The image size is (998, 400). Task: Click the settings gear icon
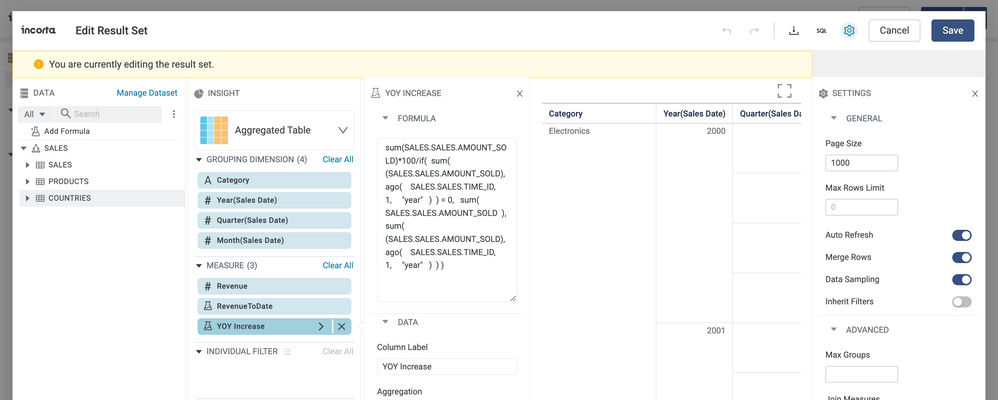(849, 31)
